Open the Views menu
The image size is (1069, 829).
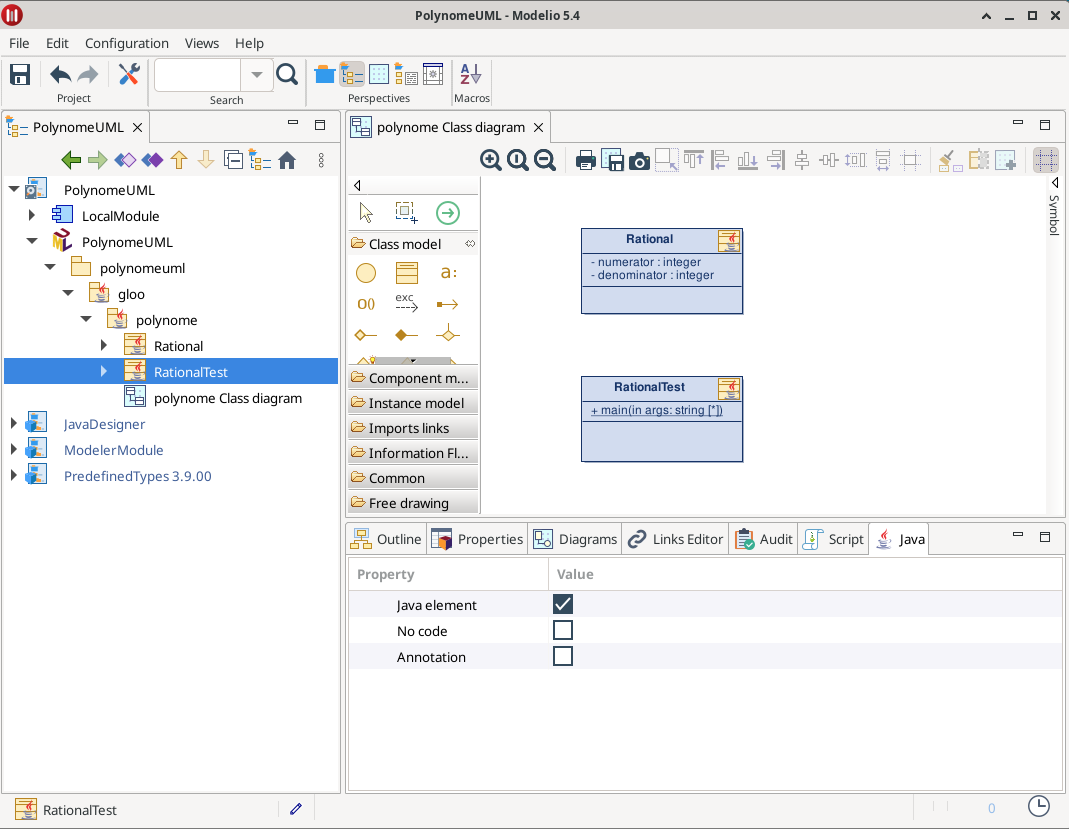[x=202, y=43]
